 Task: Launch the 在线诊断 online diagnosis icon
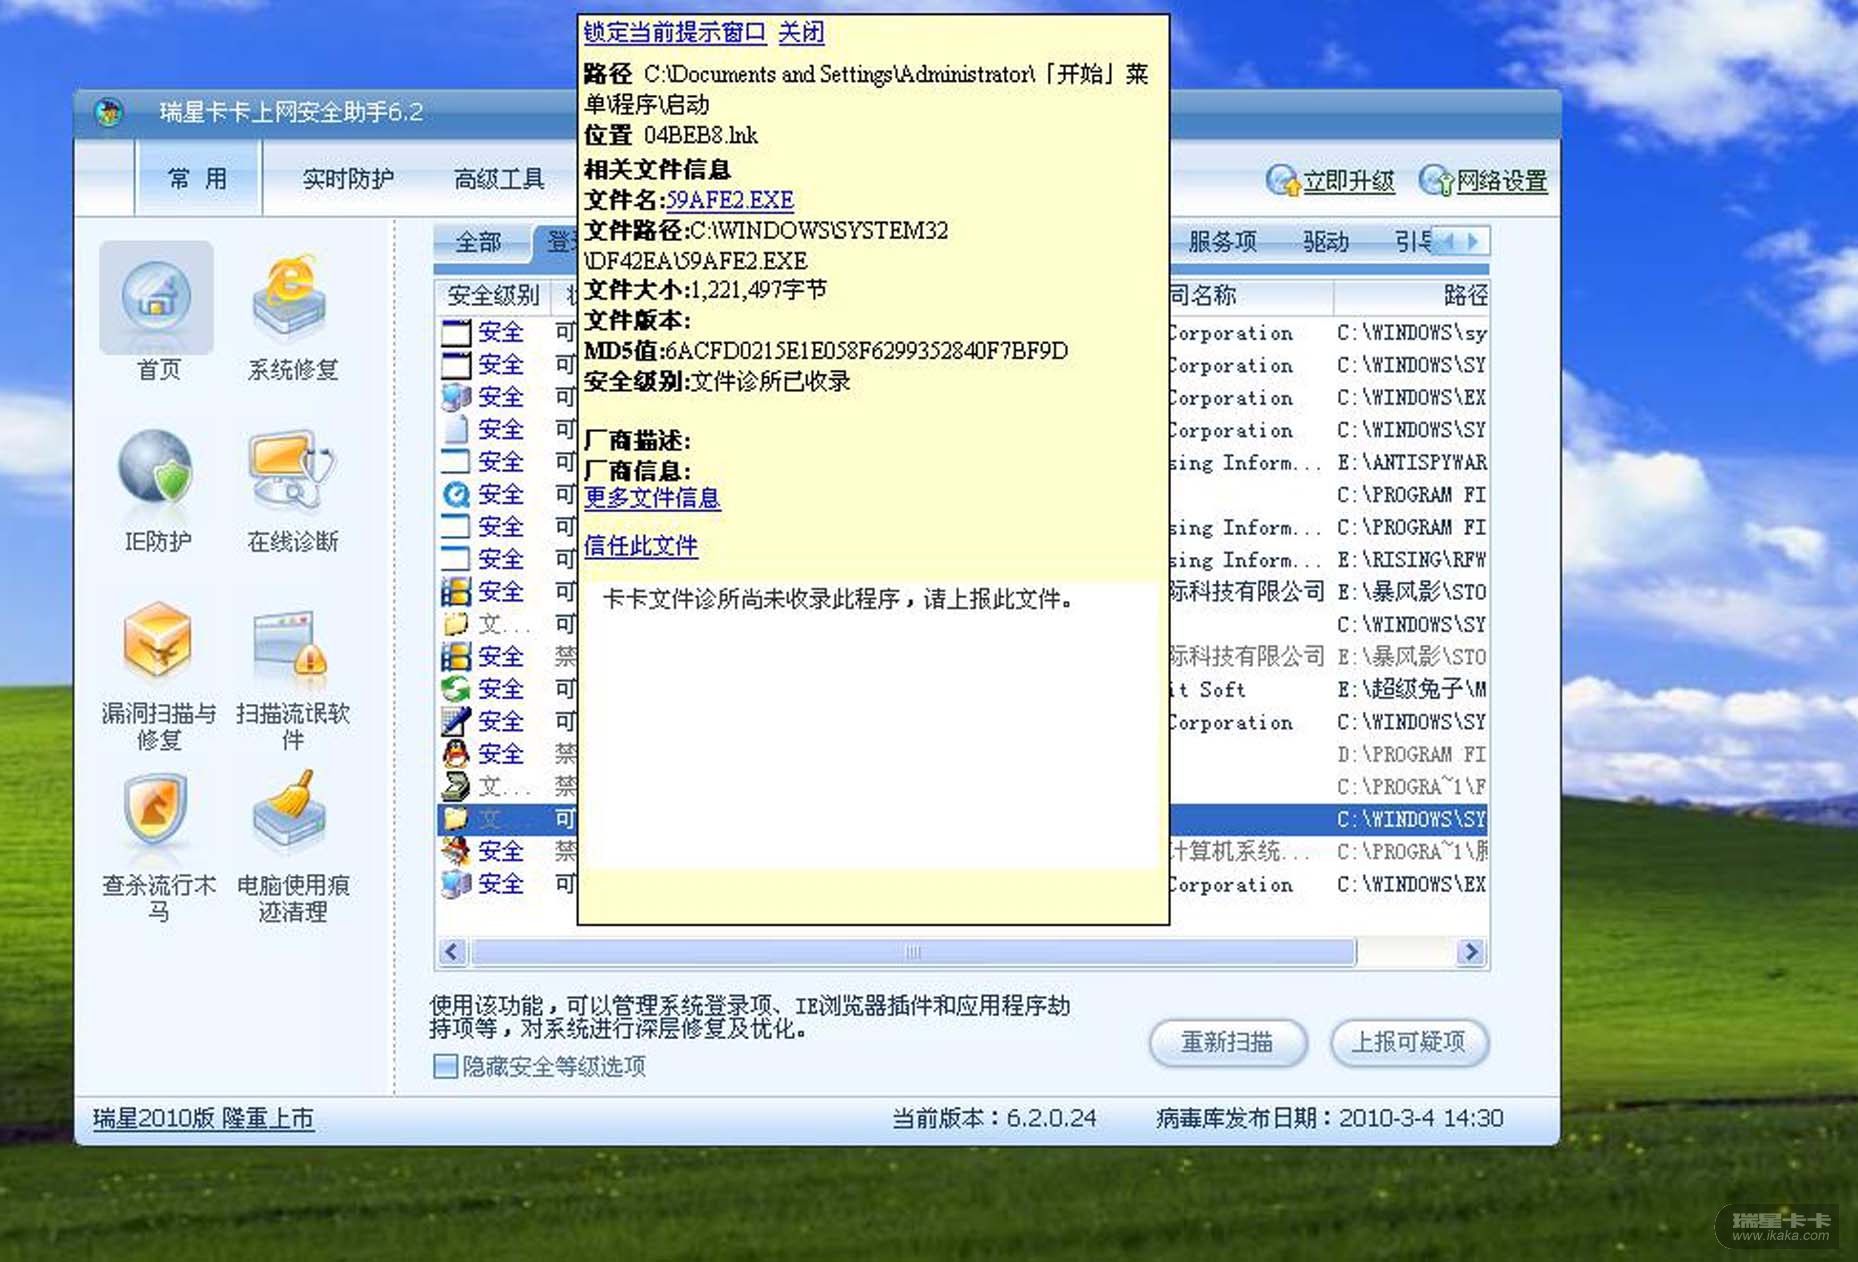(291, 468)
